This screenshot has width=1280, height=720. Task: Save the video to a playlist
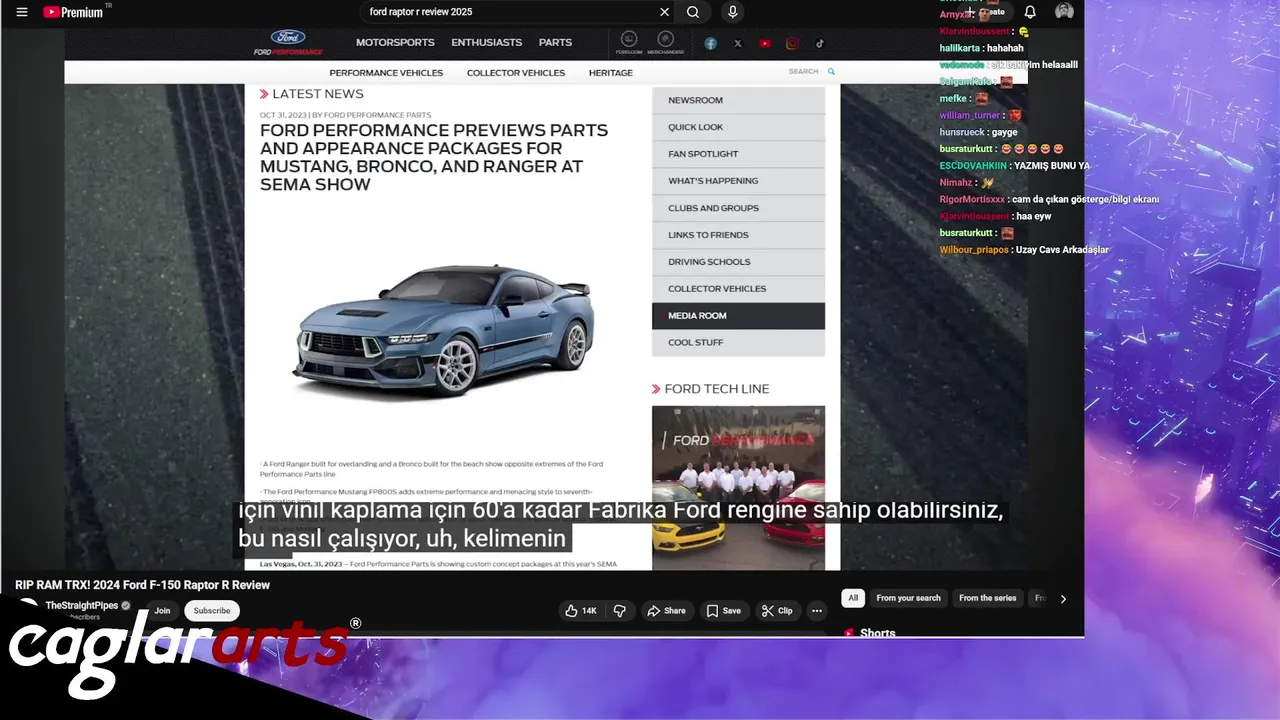click(724, 611)
